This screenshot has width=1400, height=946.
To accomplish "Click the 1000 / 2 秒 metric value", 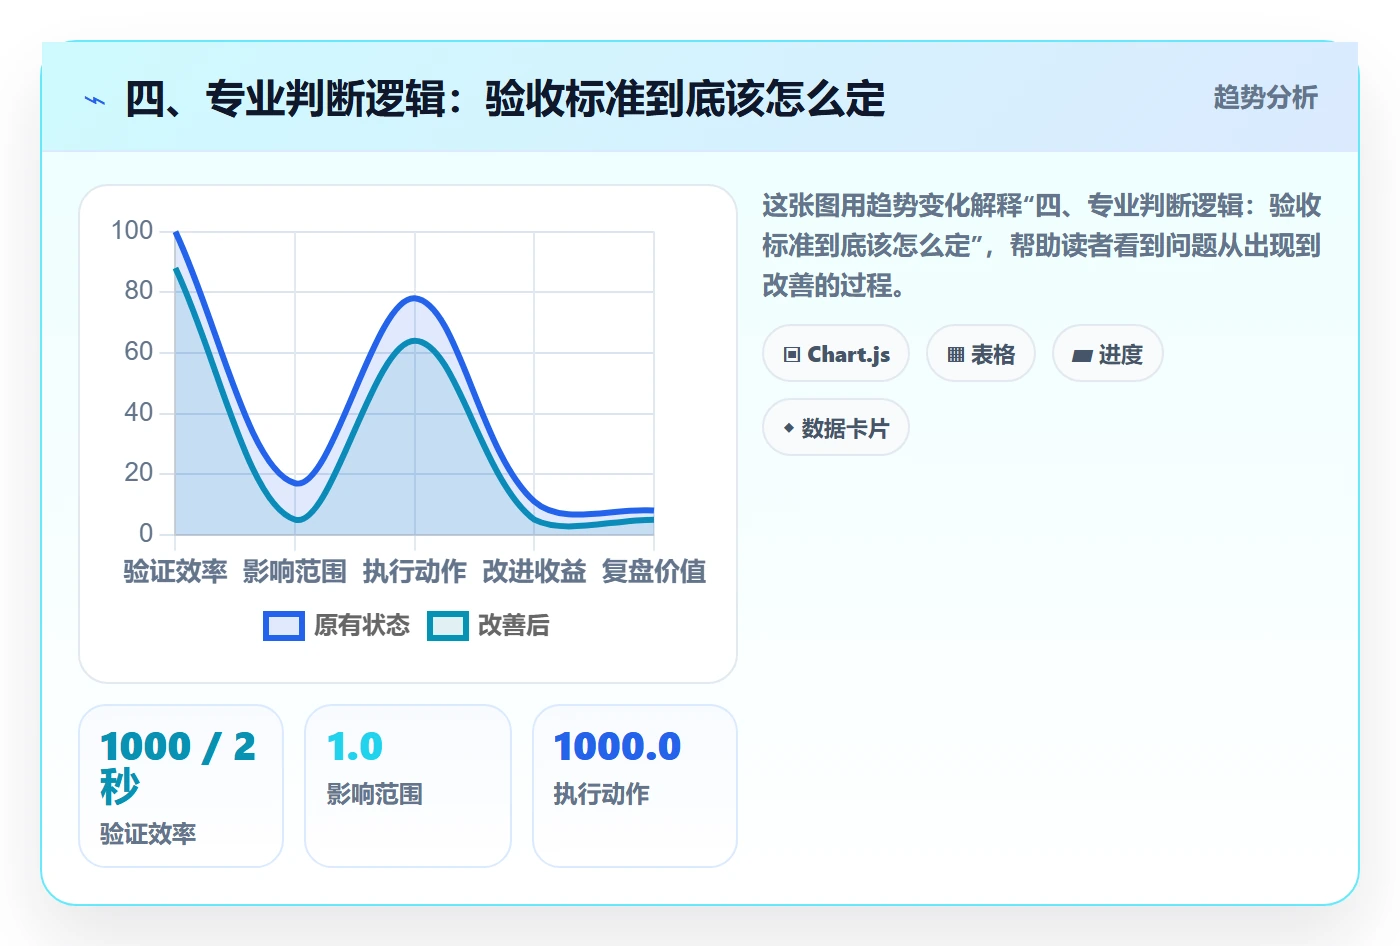I will click(x=178, y=767).
